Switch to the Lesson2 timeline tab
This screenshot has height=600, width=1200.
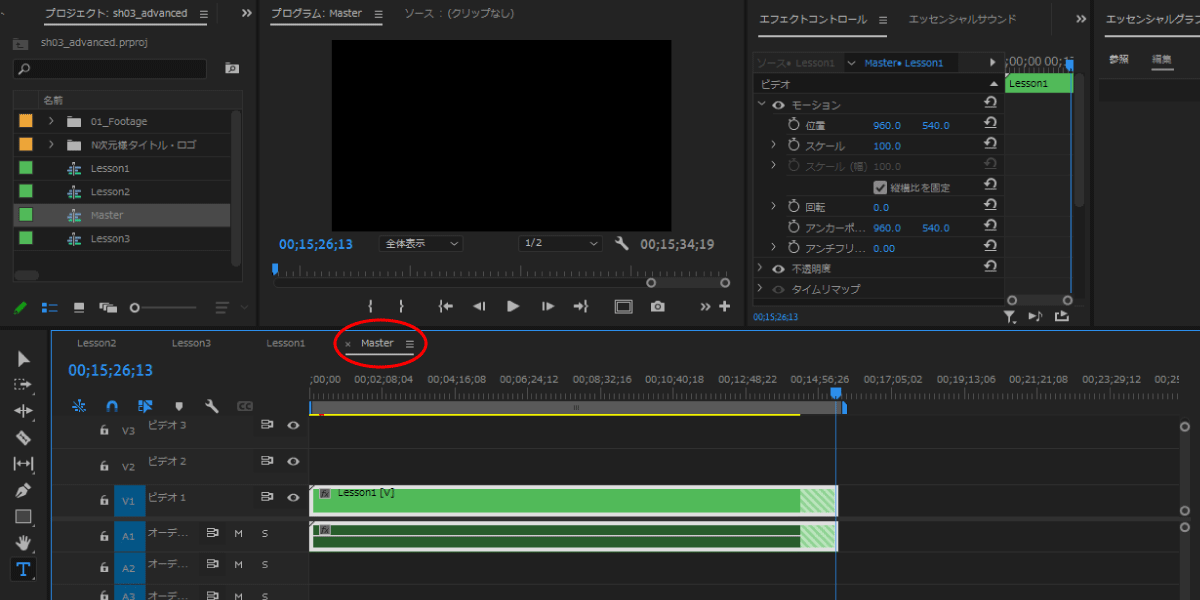[97, 343]
